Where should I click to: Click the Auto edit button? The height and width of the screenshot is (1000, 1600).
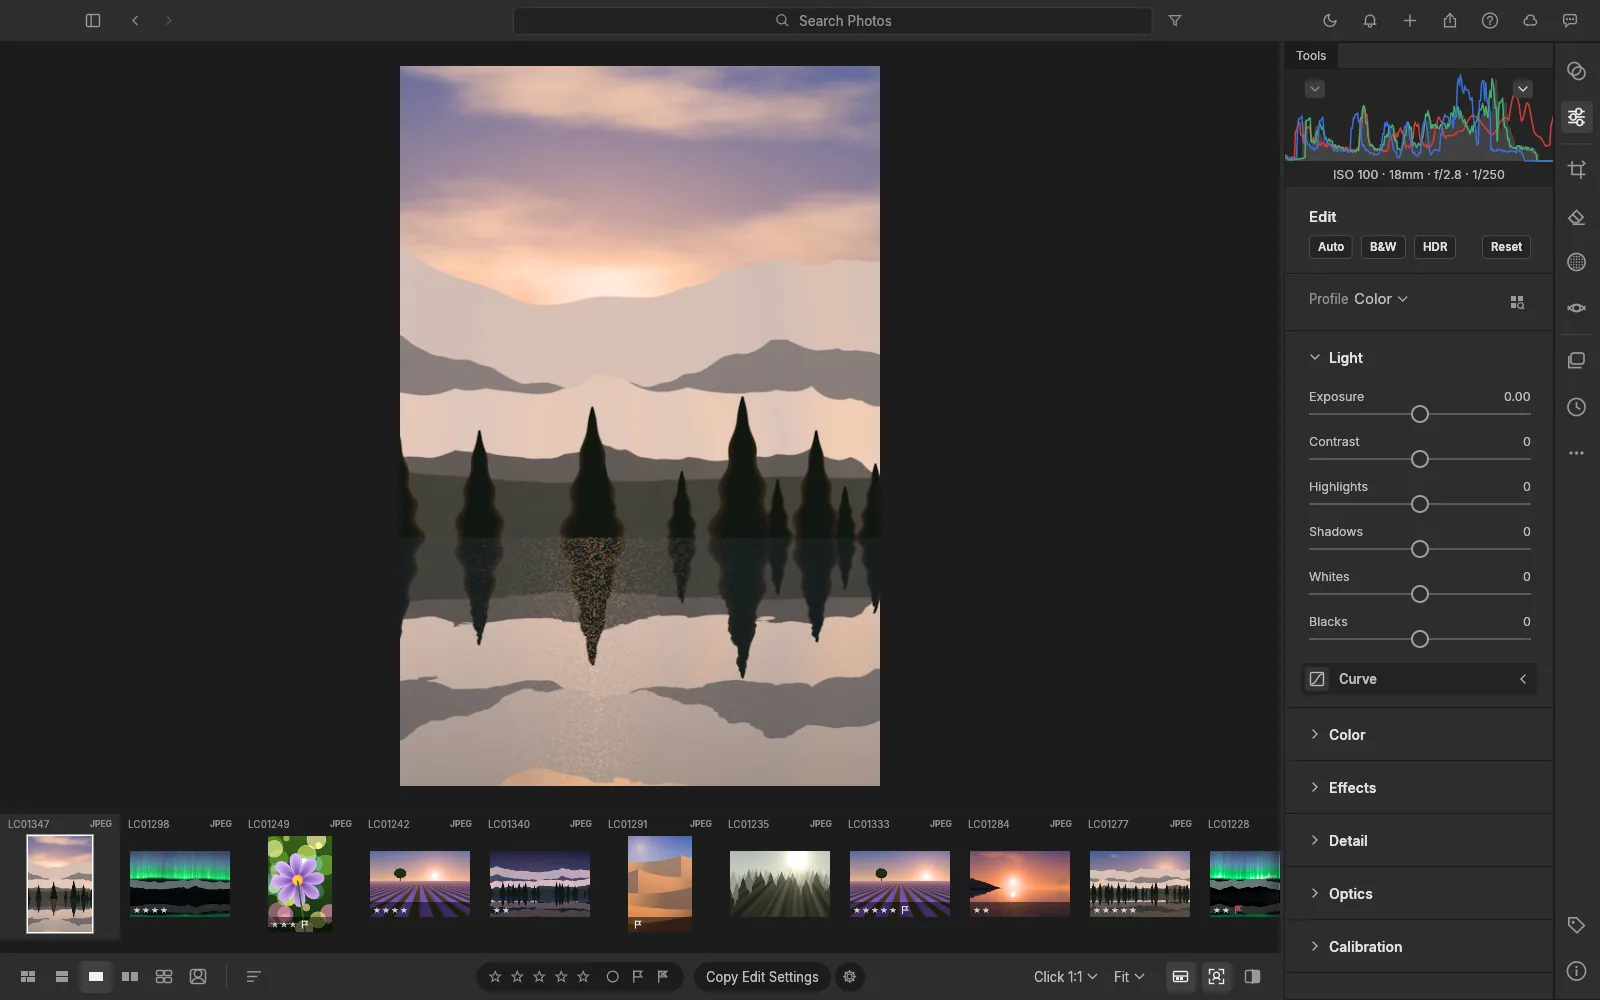[x=1331, y=247]
